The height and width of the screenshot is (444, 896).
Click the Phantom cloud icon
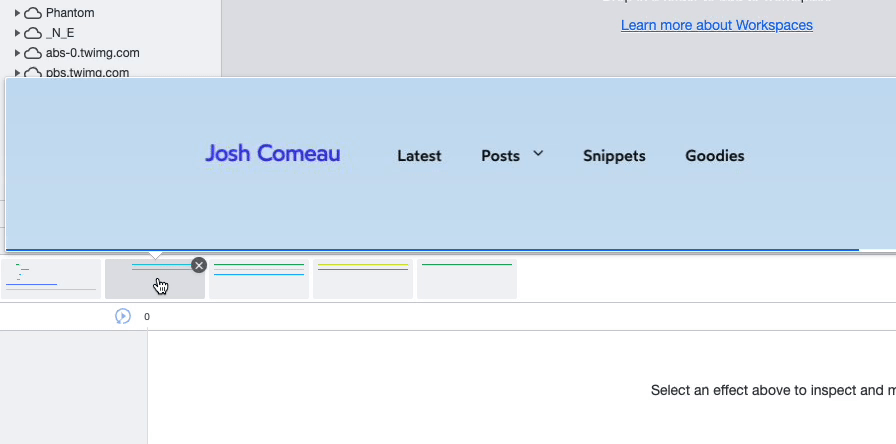pyautogui.click(x=33, y=13)
